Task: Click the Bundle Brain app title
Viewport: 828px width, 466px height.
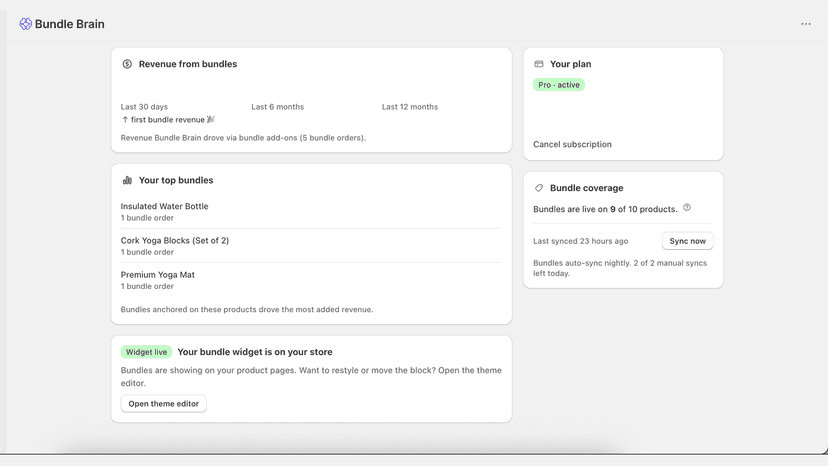Action: click(70, 24)
